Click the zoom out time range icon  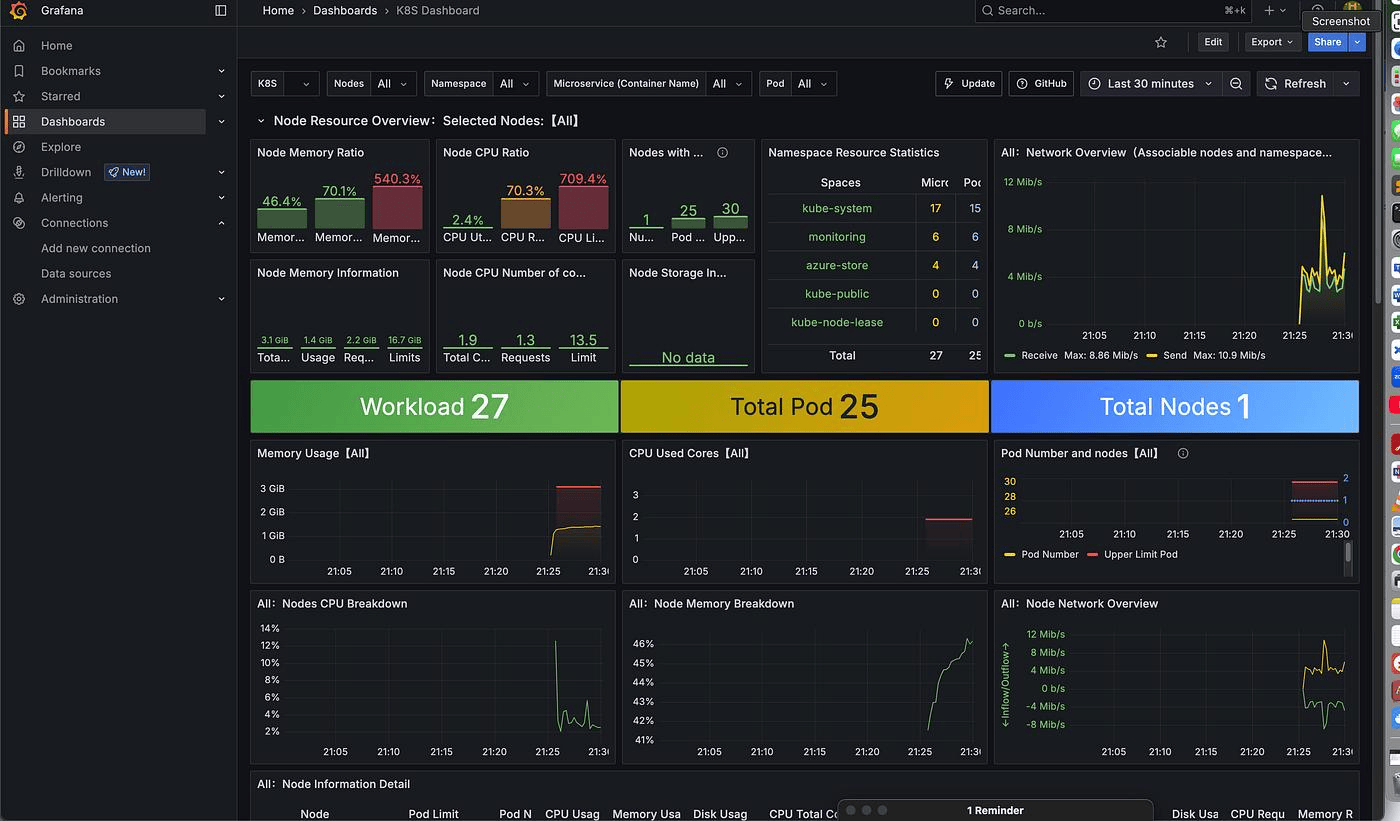point(1236,84)
